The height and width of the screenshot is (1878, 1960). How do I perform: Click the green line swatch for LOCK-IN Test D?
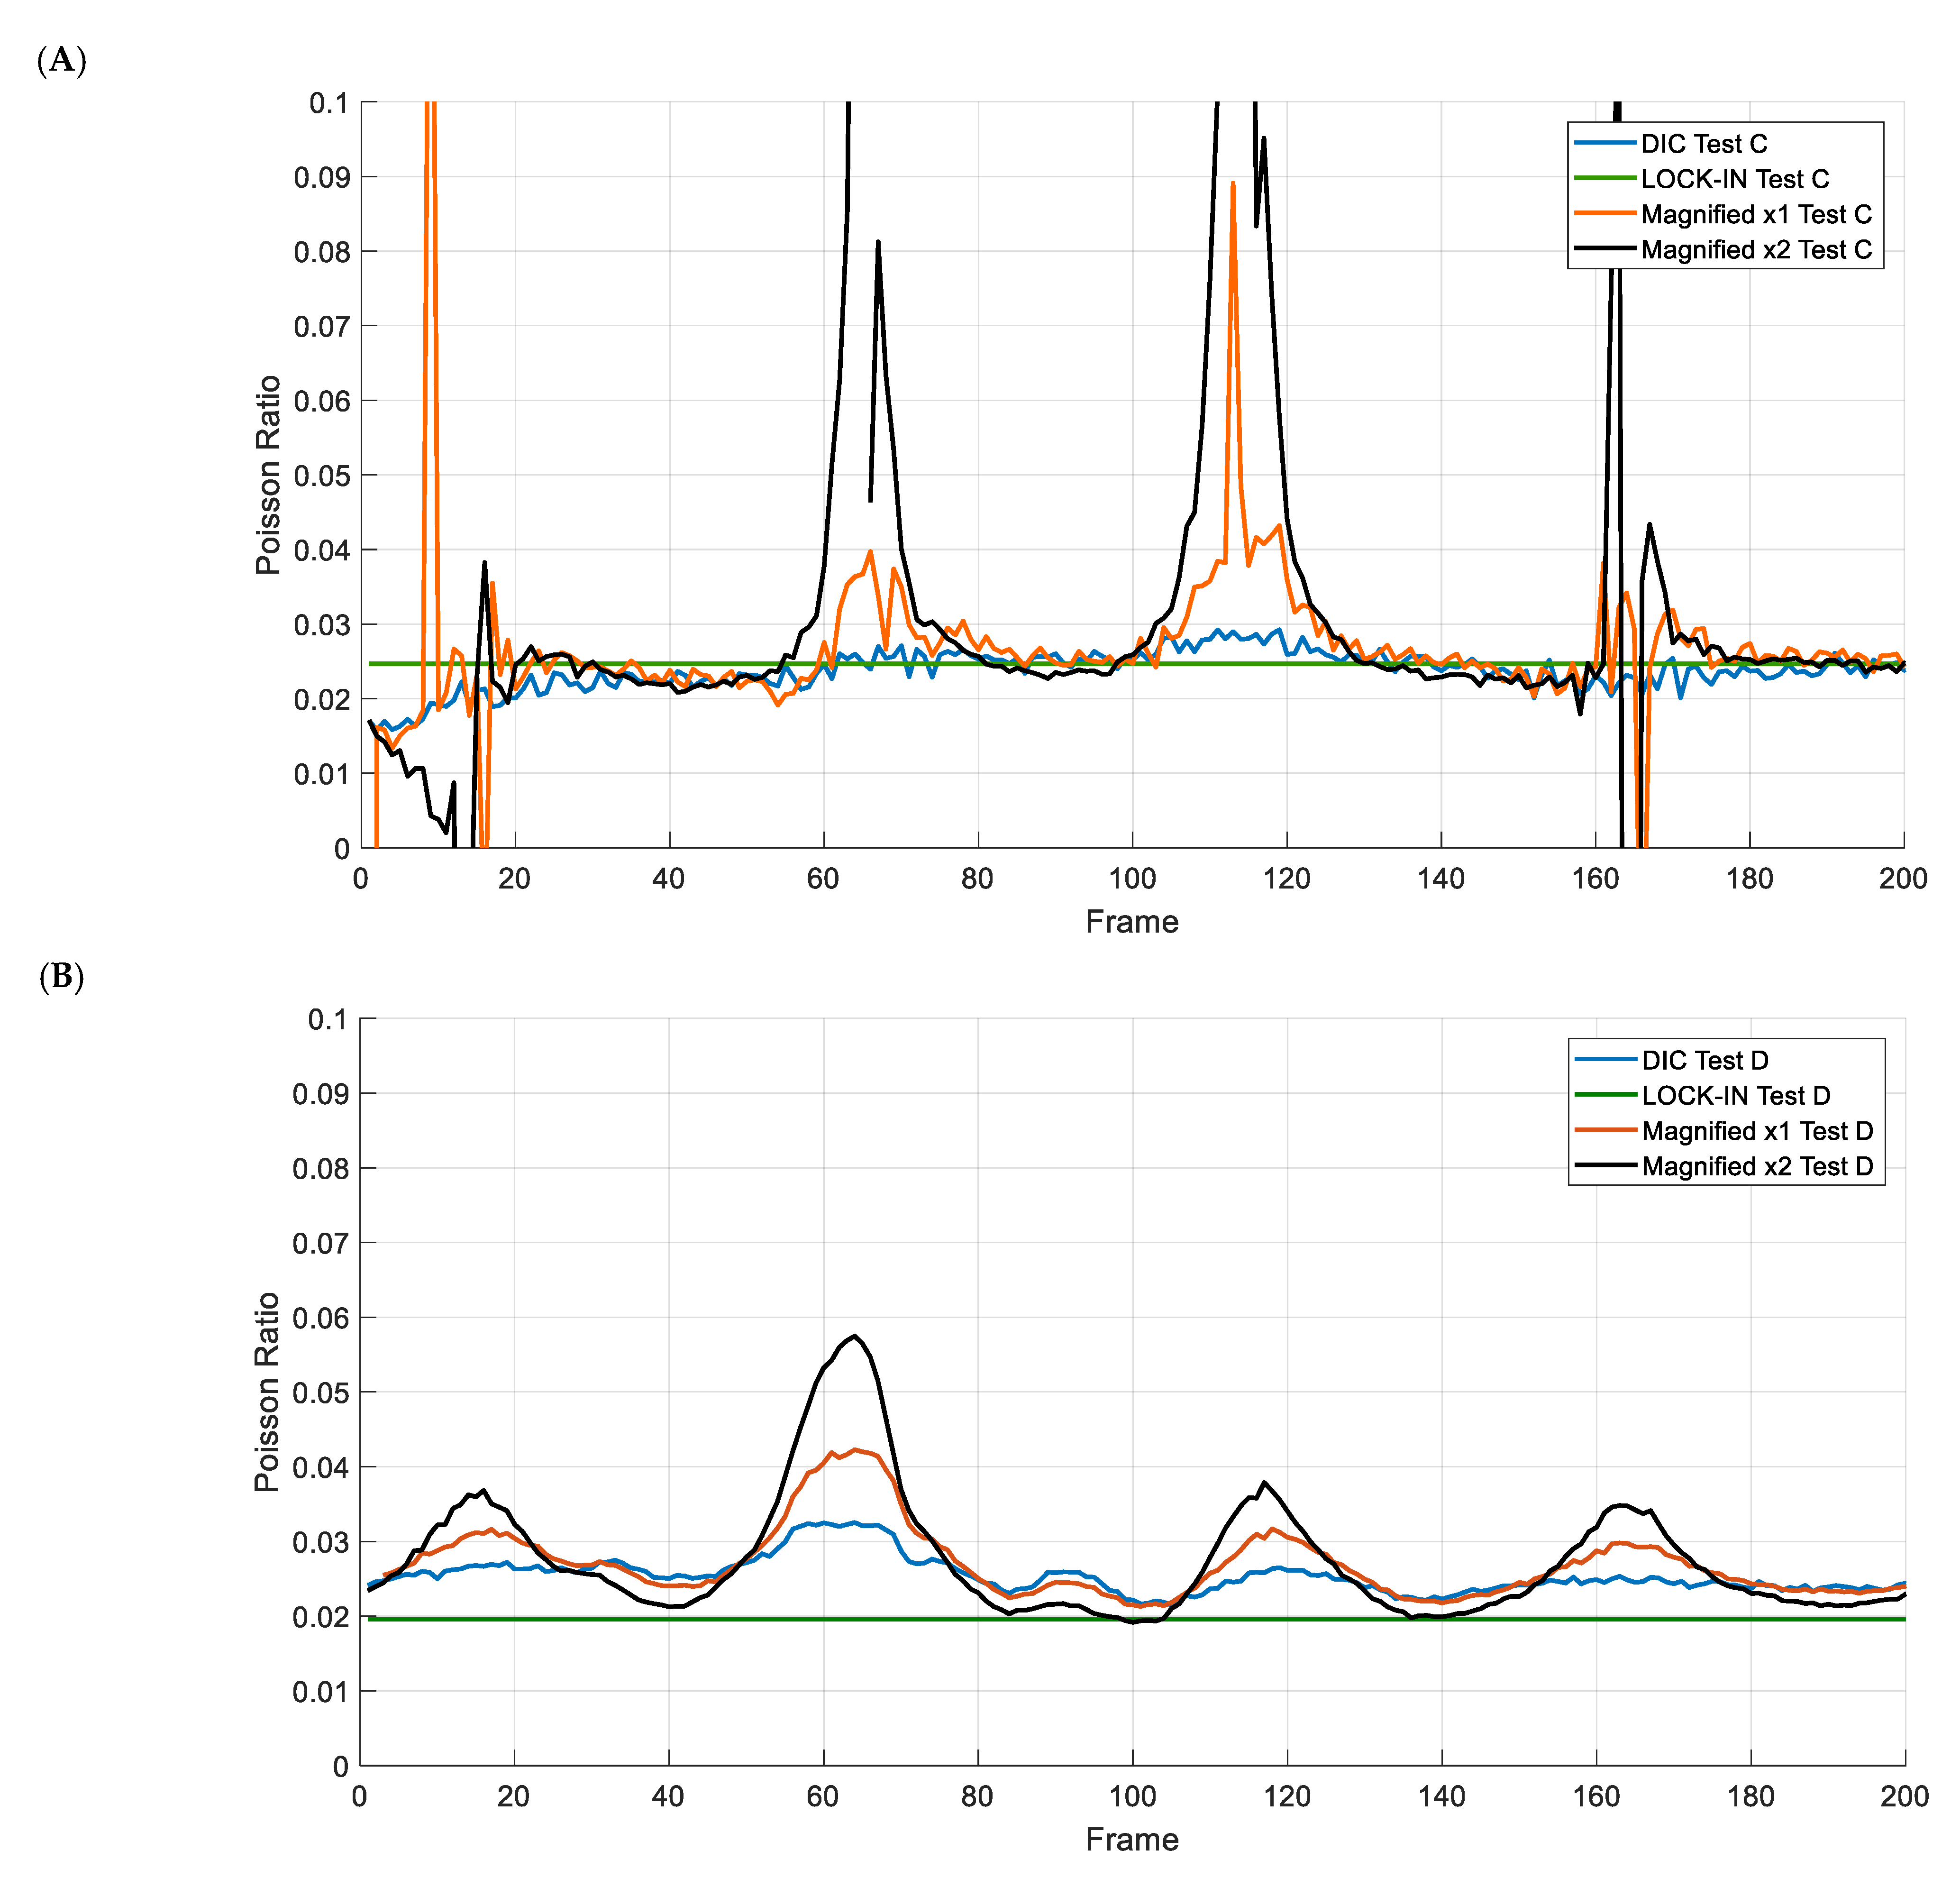coord(1606,1096)
